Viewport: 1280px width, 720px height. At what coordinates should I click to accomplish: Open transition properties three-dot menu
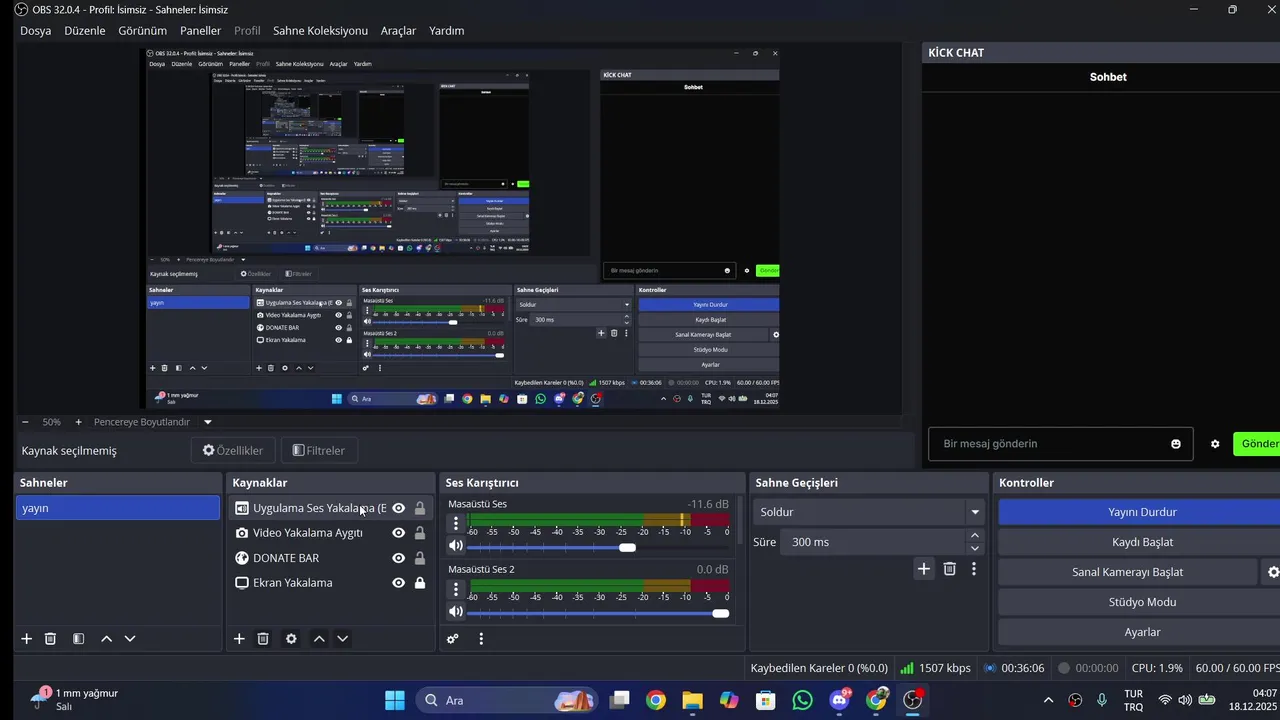coord(974,569)
